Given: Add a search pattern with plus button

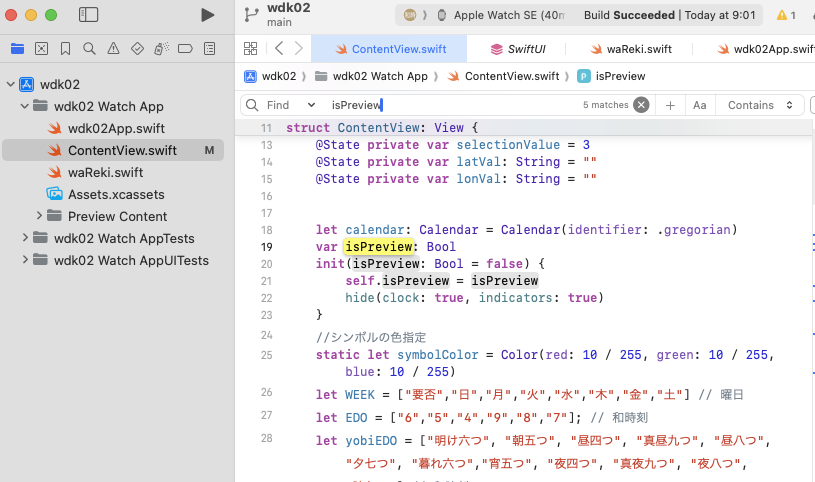Looking at the screenshot, I should [x=671, y=105].
